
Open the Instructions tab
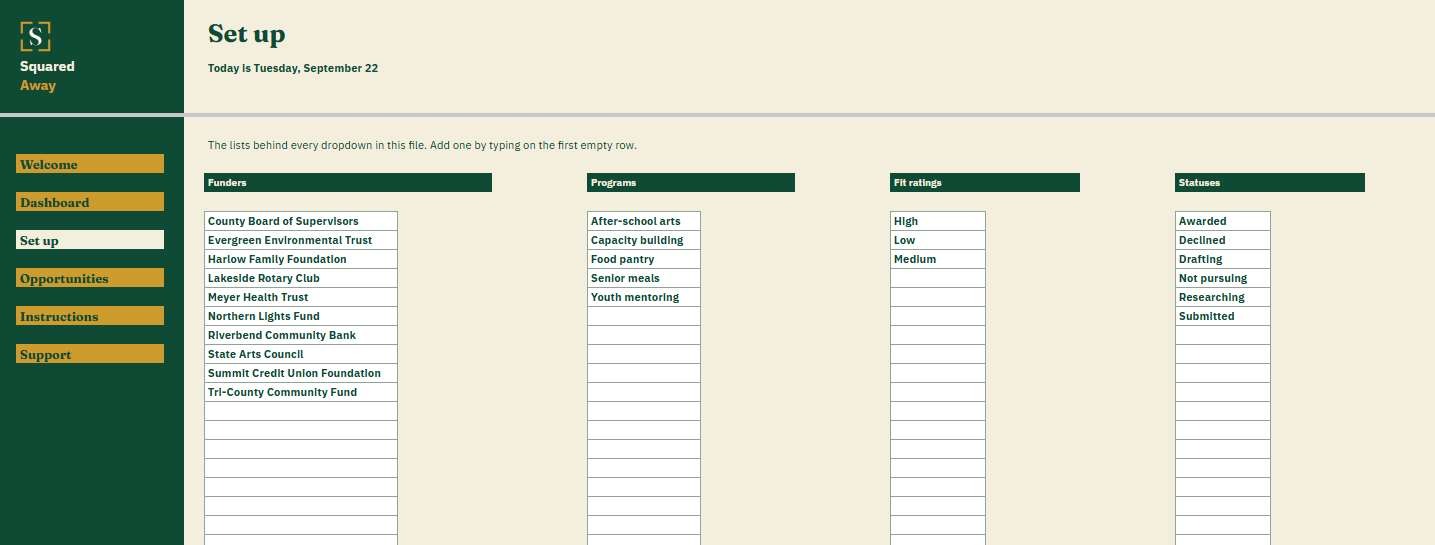pyautogui.click(x=90, y=316)
